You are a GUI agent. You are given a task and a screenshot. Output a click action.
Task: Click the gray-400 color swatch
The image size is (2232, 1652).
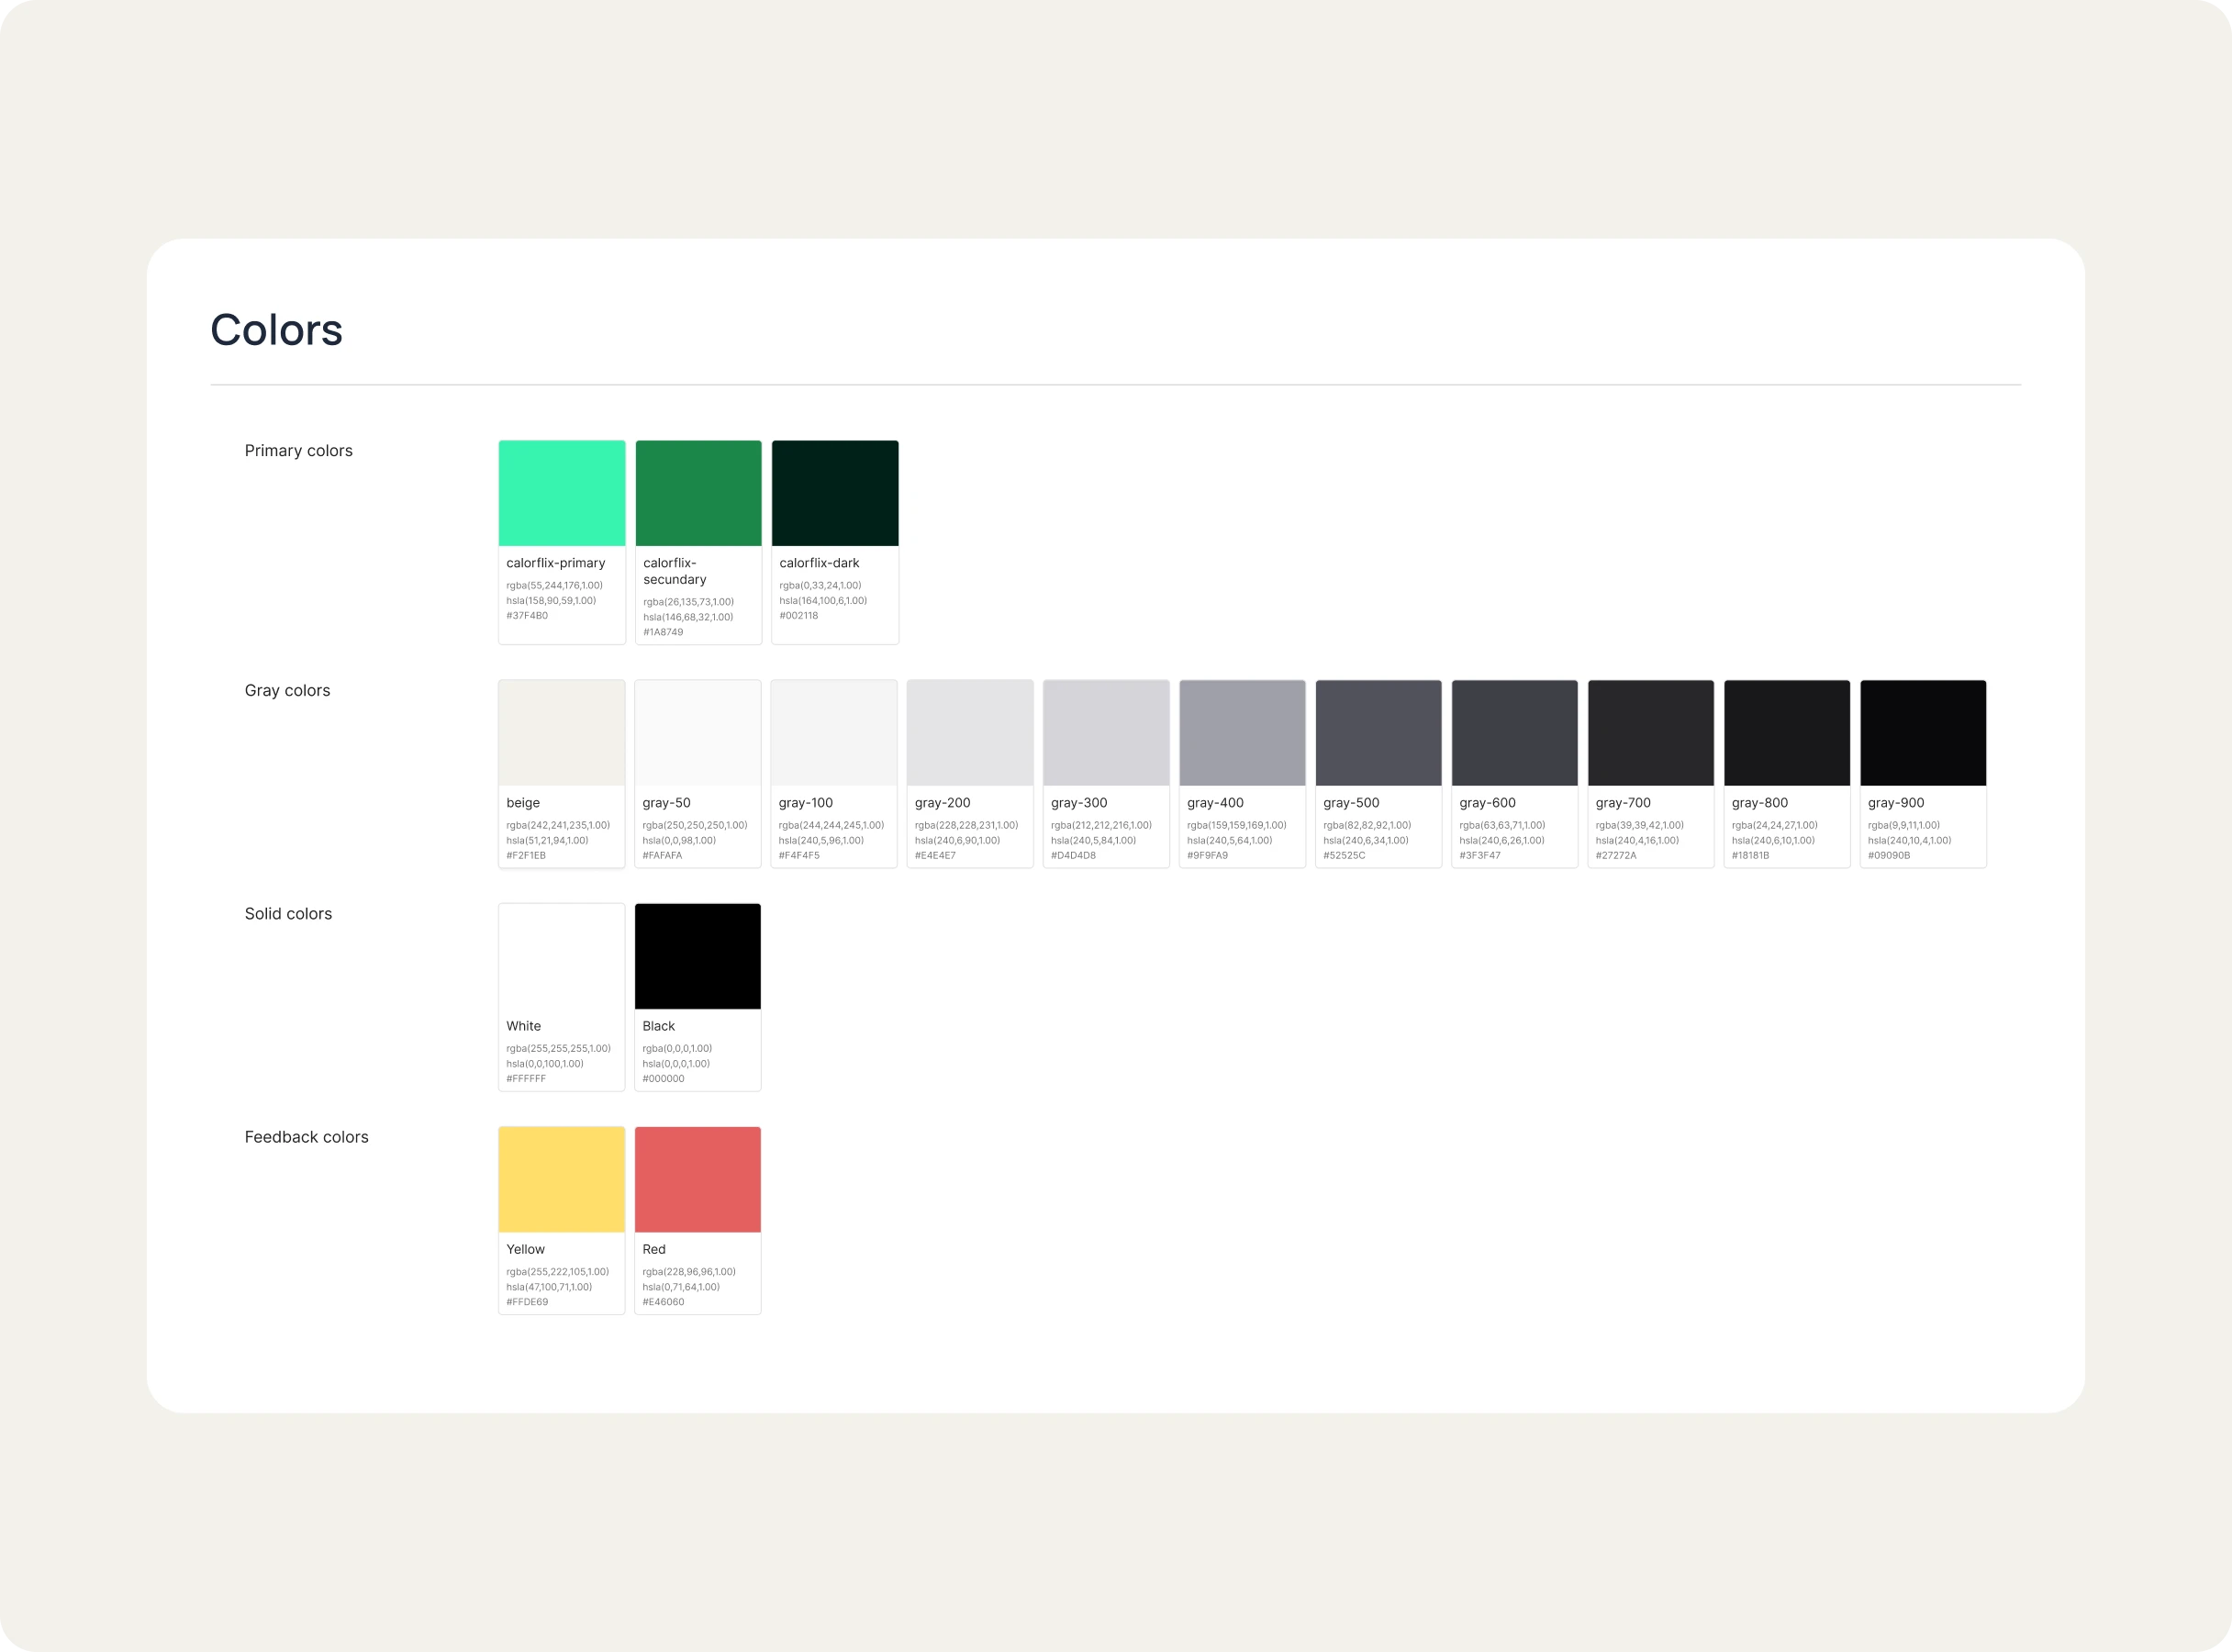(x=1242, y=733)
